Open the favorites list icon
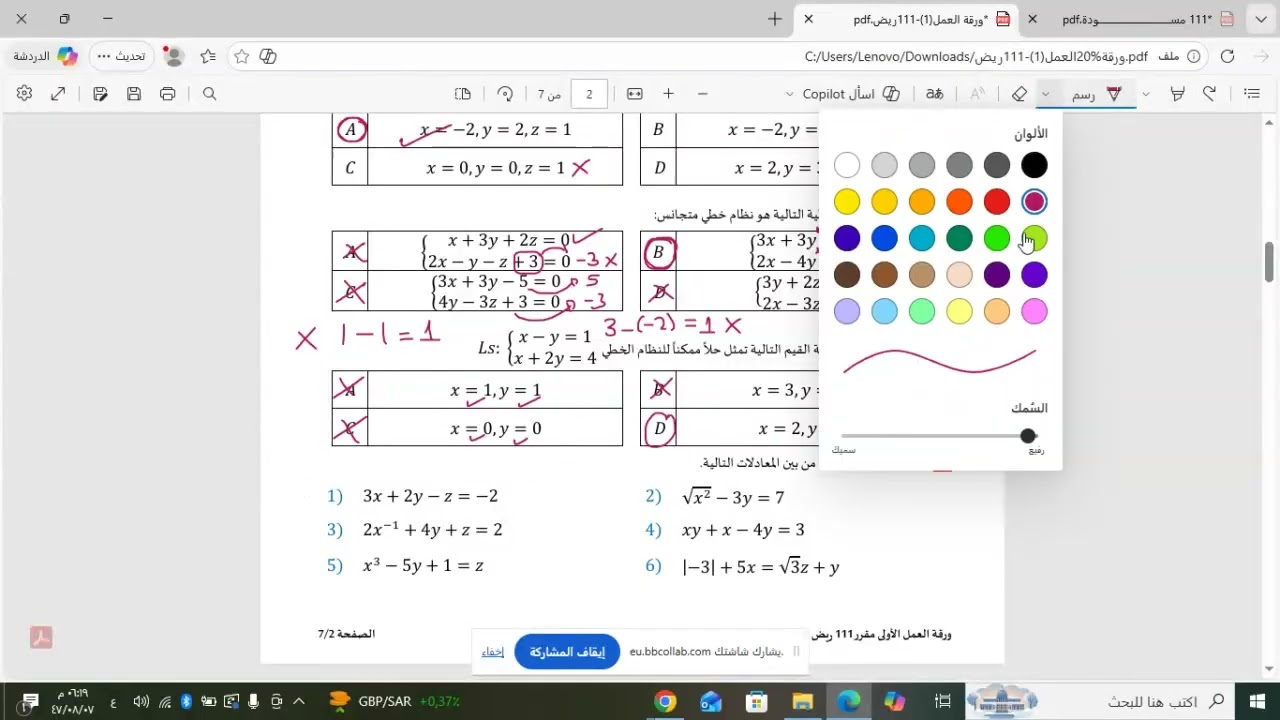Image resolution: width=1280 pixels, height=720 pixels. click(x=208, y=56)
